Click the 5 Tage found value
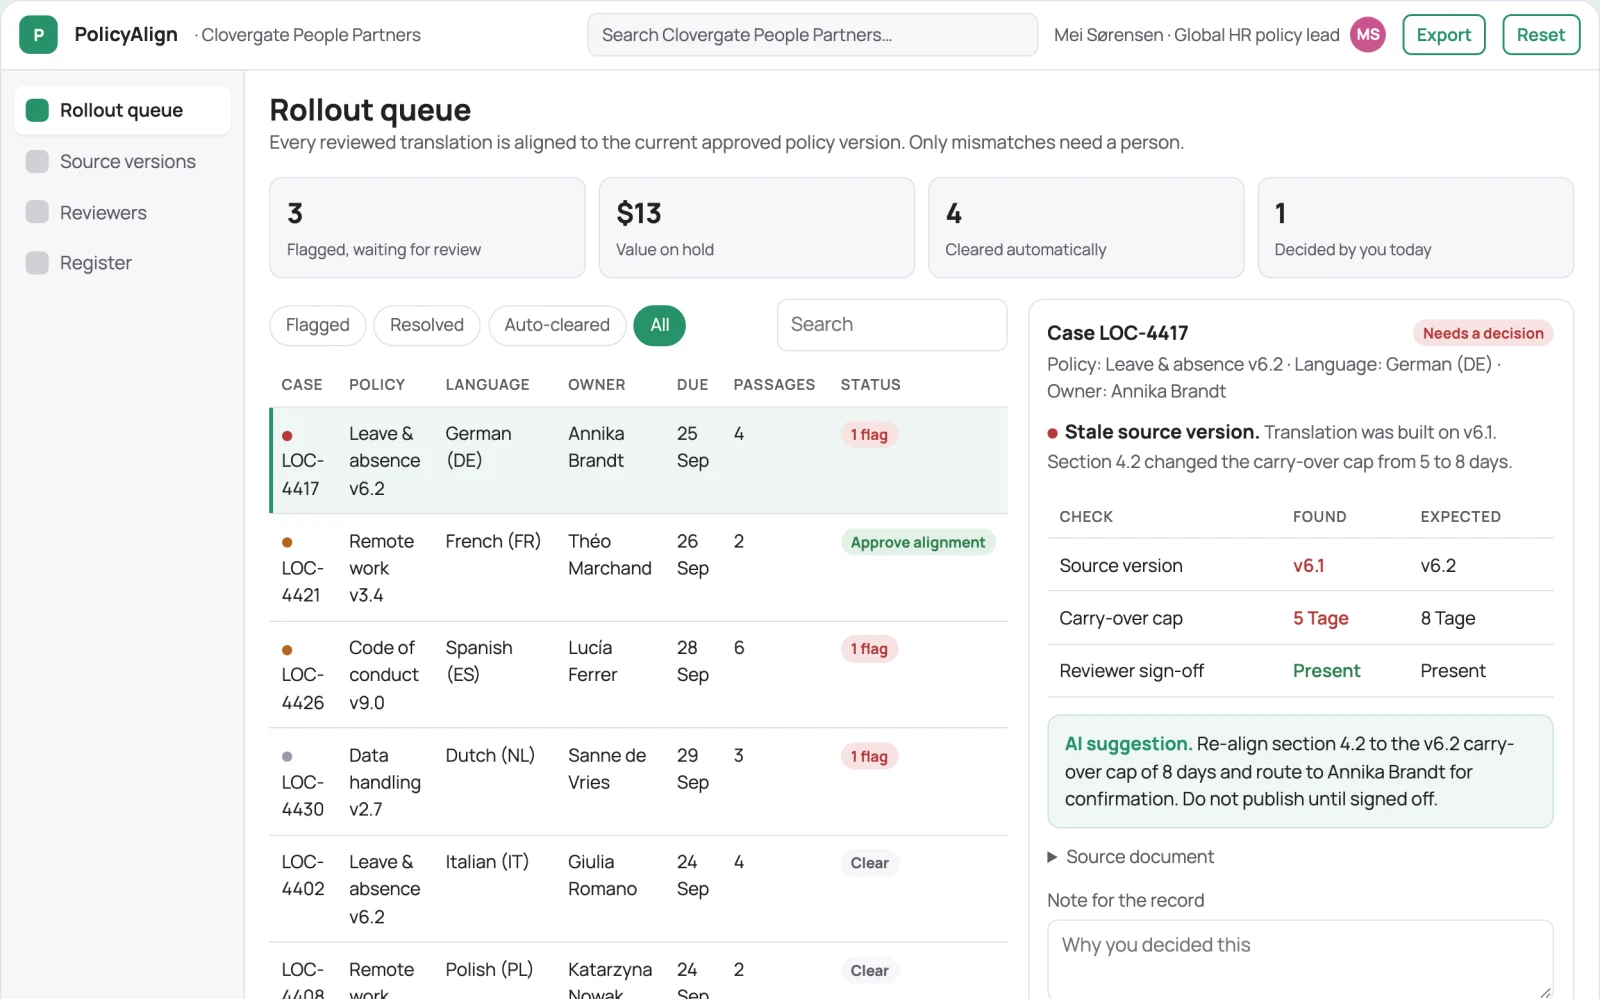 1320,619
